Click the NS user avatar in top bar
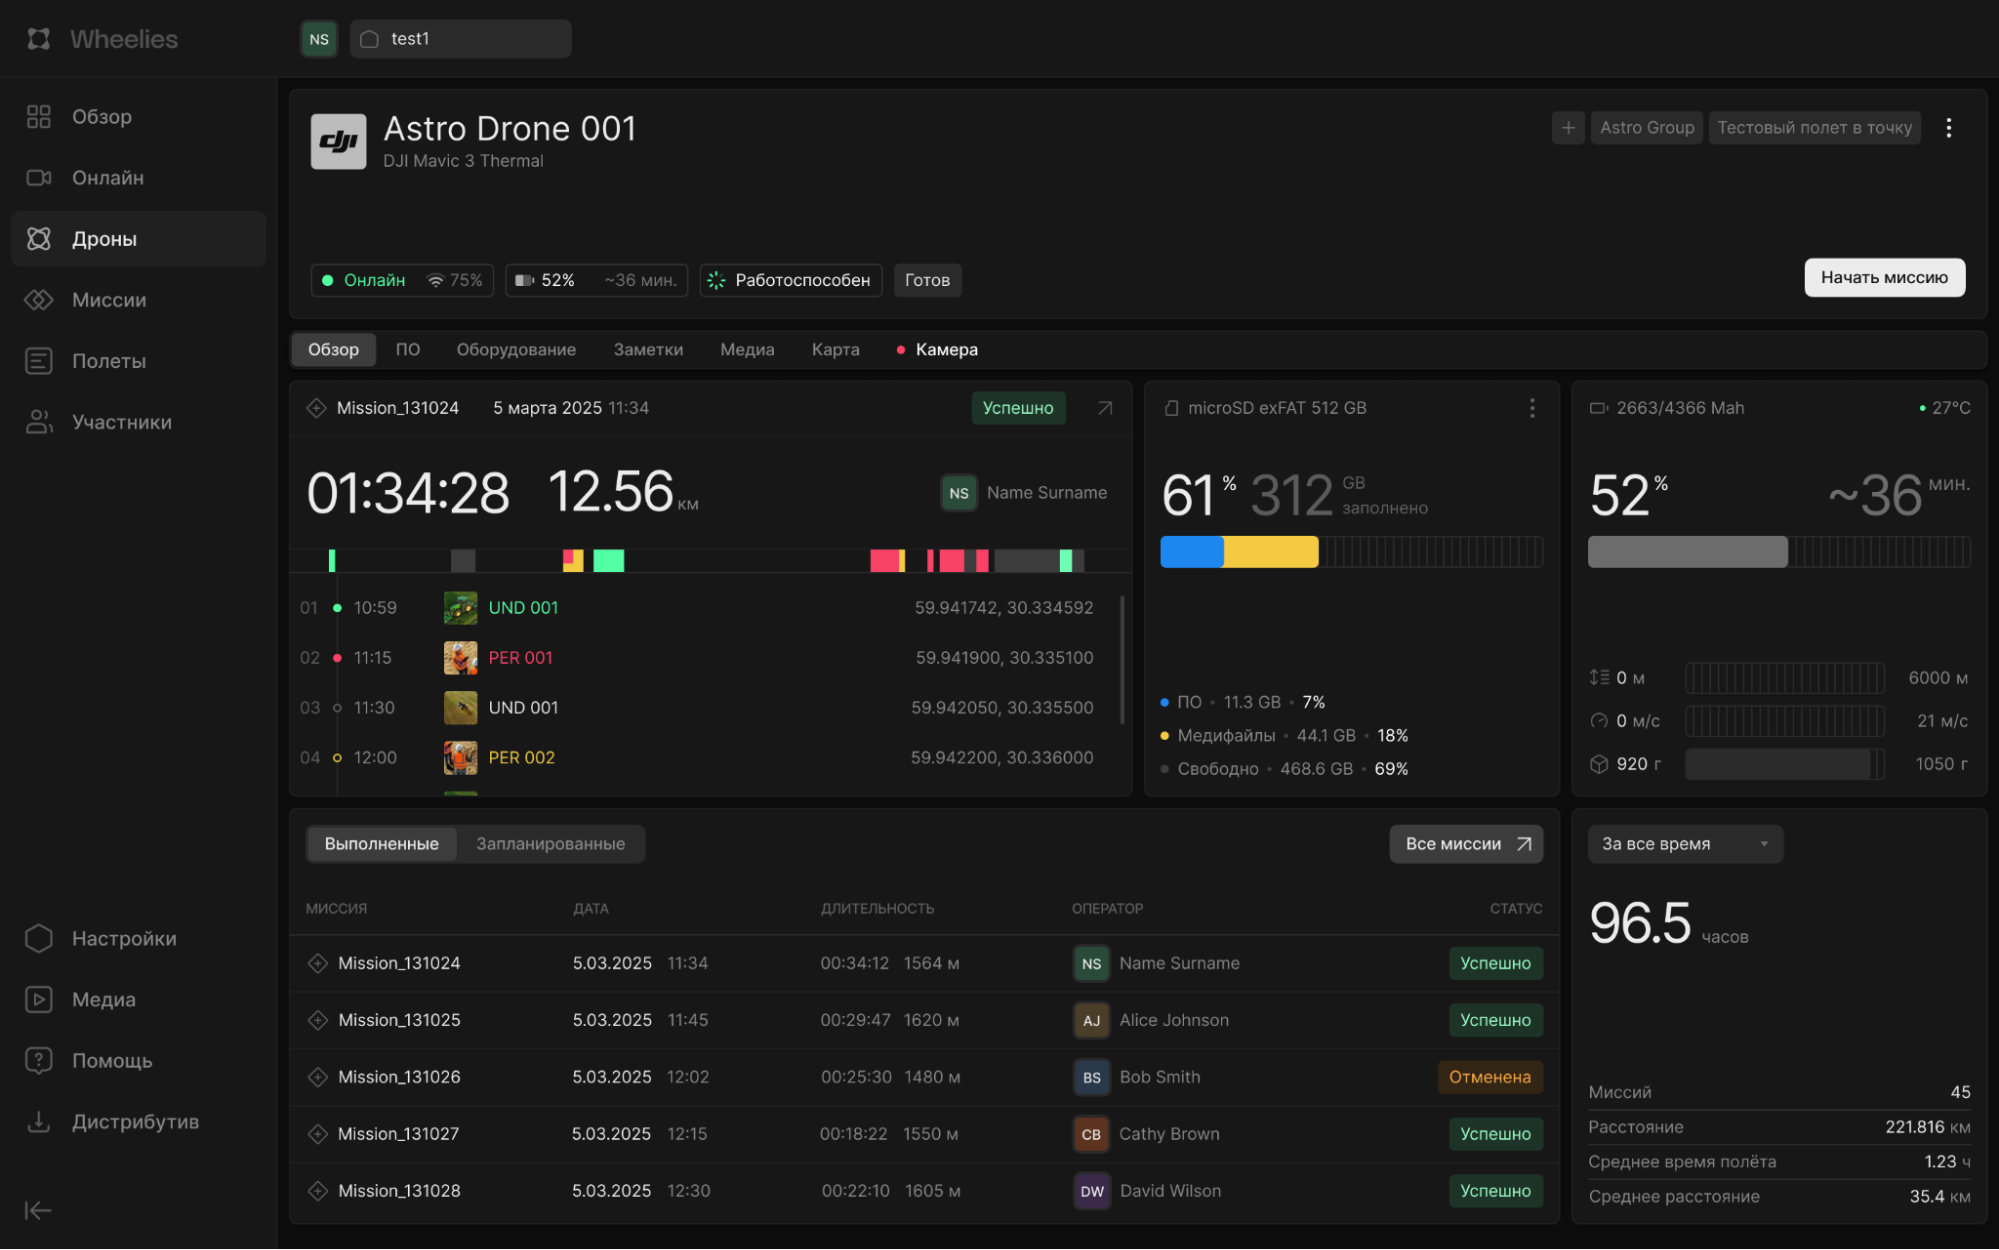The height and width of the screenshot is (1250, 1999). tap(319, 39)
